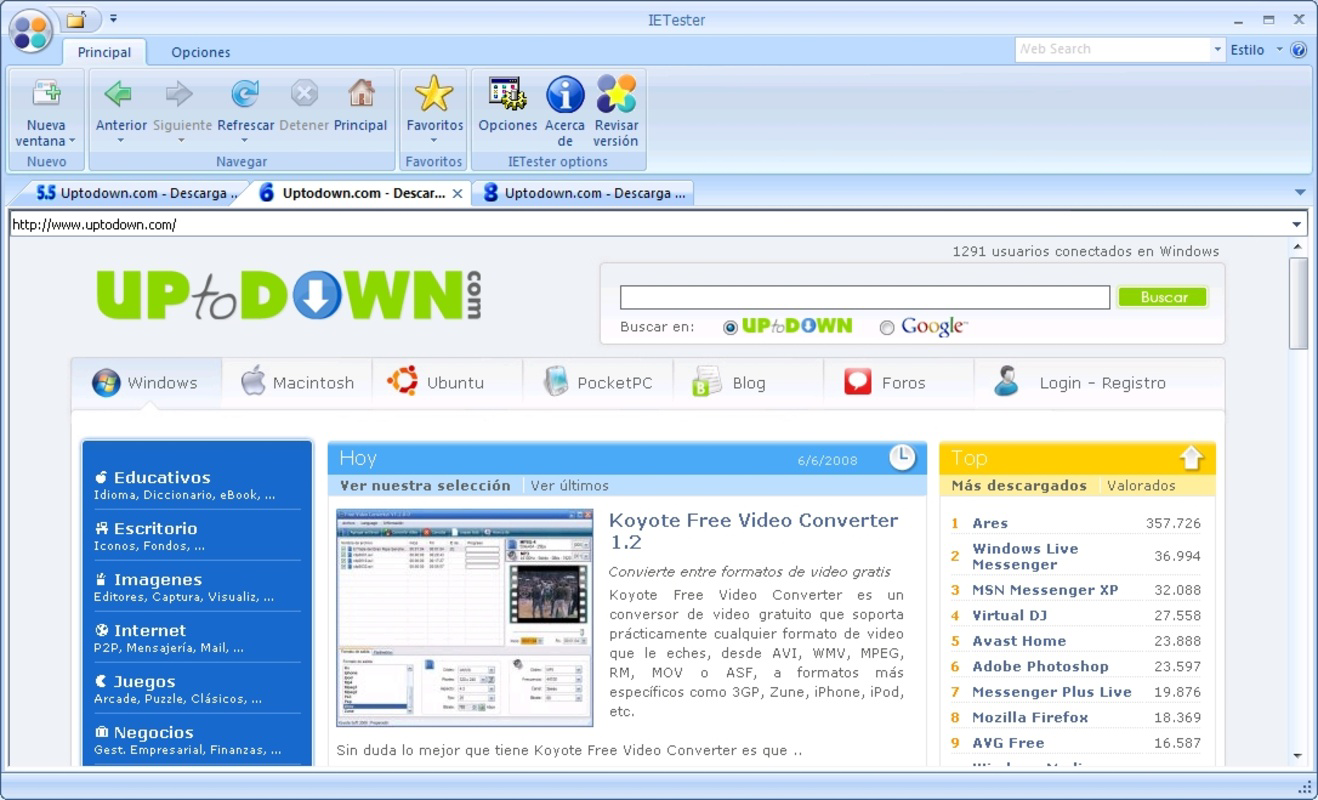Switch to the Opciones ribbon tab
Viewport: 1318px width, 800px height.
click(200, 52)
